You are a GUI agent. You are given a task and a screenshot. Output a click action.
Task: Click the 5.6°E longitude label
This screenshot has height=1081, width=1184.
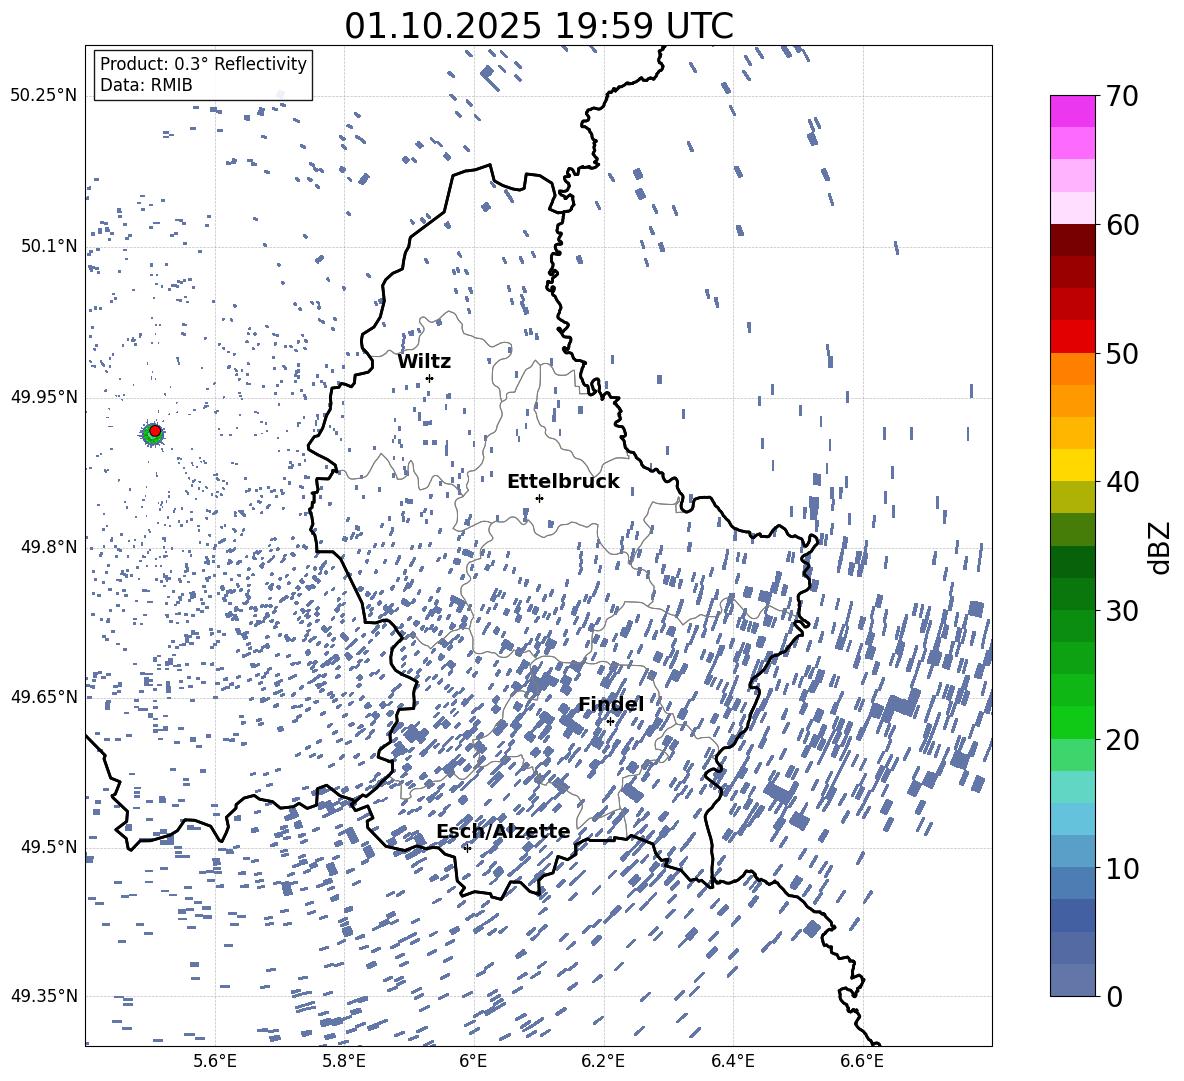pos(214,1061)
